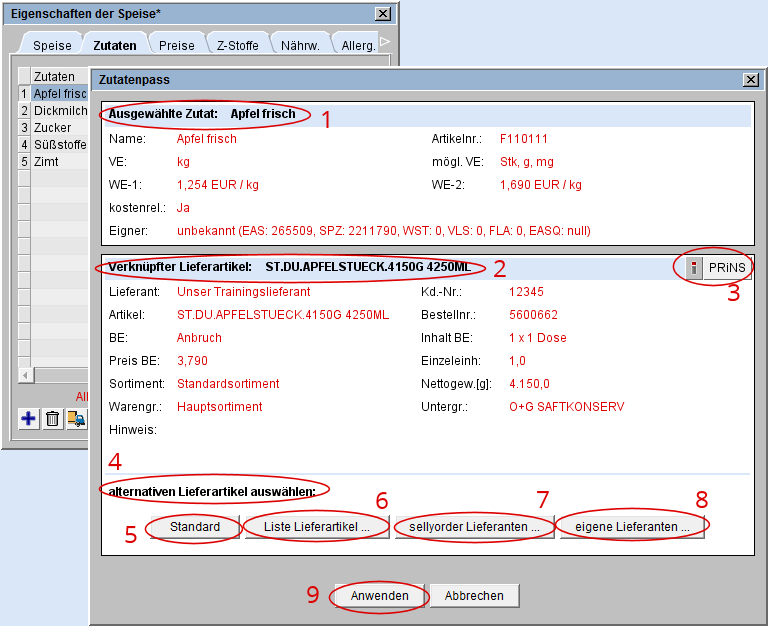Open the Allerg. tab

tap(358, 46)
